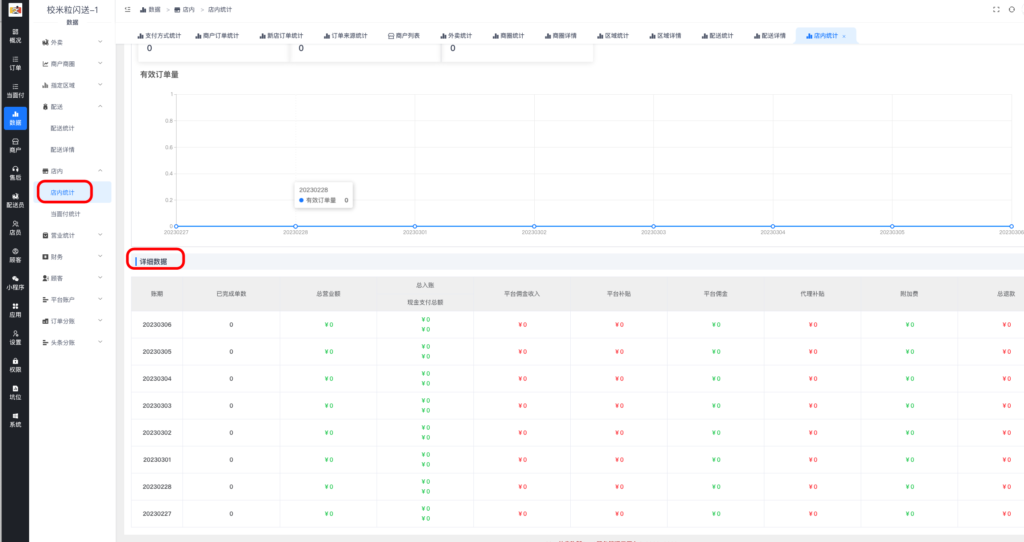
Task: Open 小程序 mini-program sidebar icon
Action: (x=14, y=282)
